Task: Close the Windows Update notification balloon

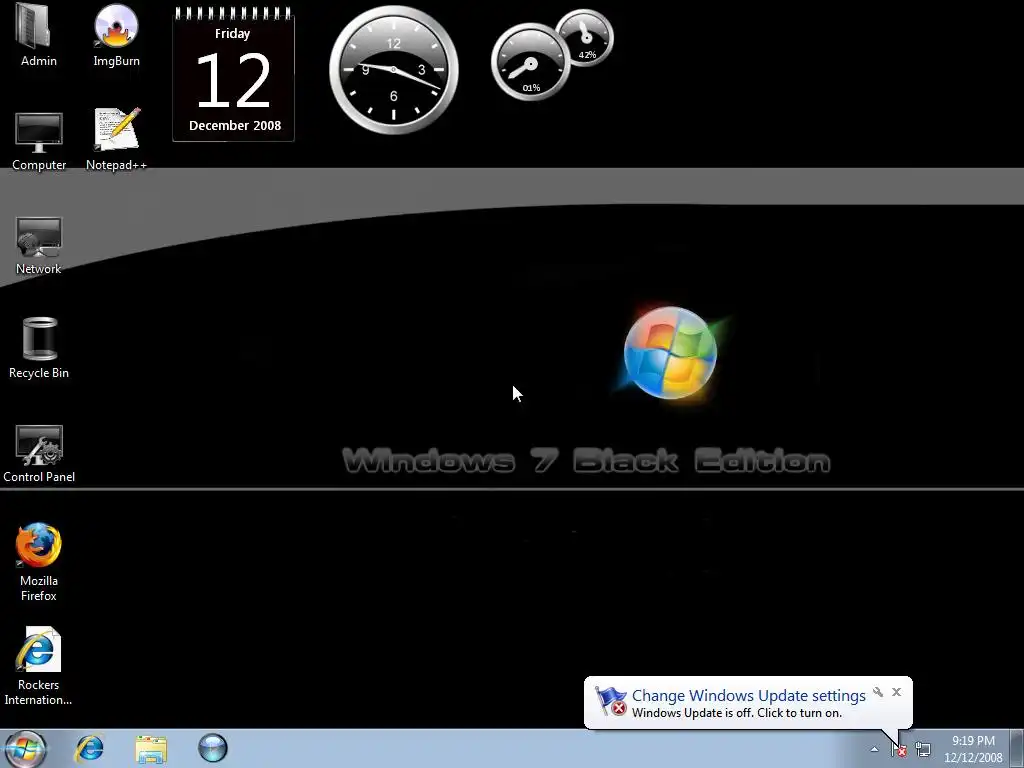Action: tap(897, 692)
